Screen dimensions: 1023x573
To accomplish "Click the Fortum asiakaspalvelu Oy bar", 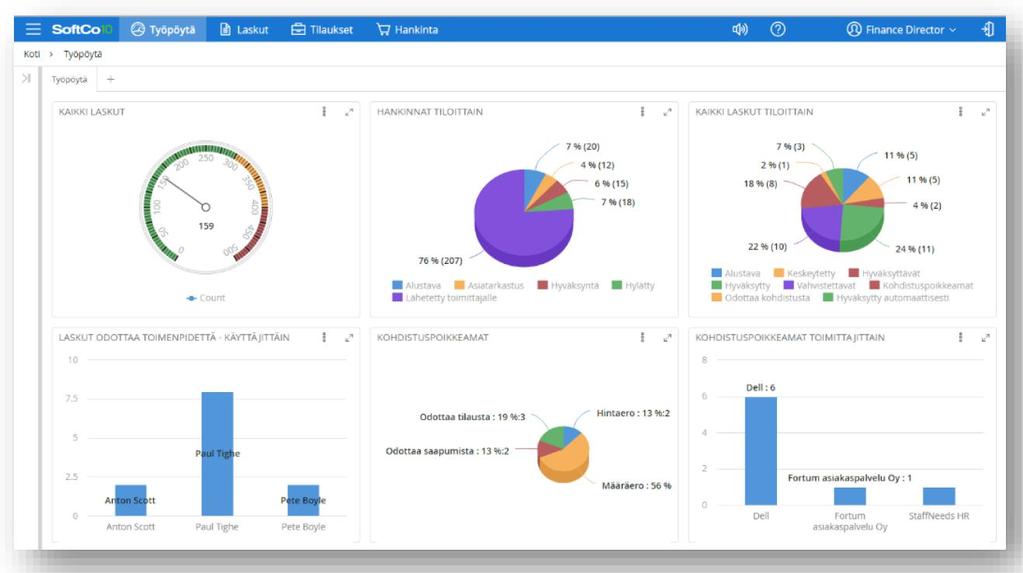I will click(x=849, y=496).
